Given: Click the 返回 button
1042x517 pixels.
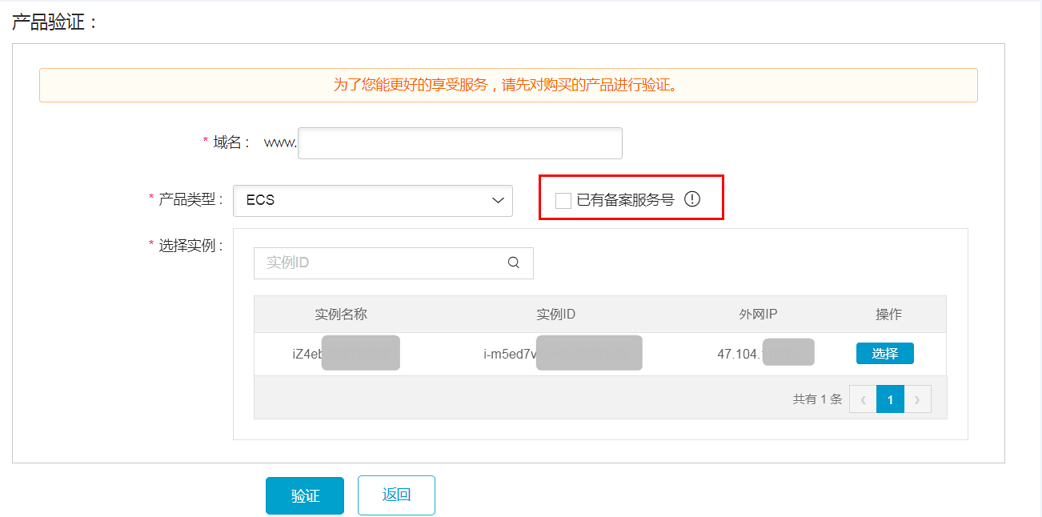Looking at the screenshot, I should coord(396,495).
